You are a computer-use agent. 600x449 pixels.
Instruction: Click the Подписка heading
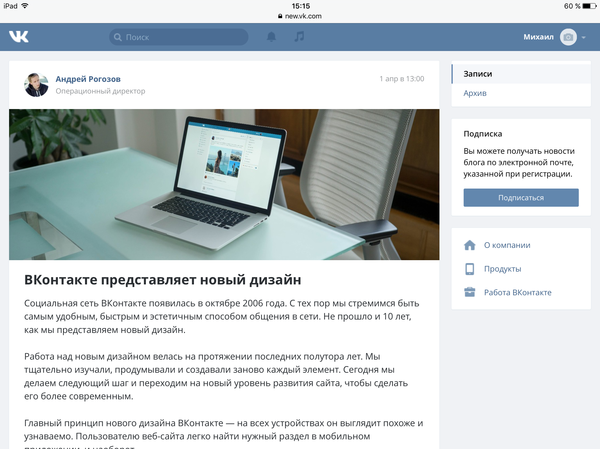(483, 134)
